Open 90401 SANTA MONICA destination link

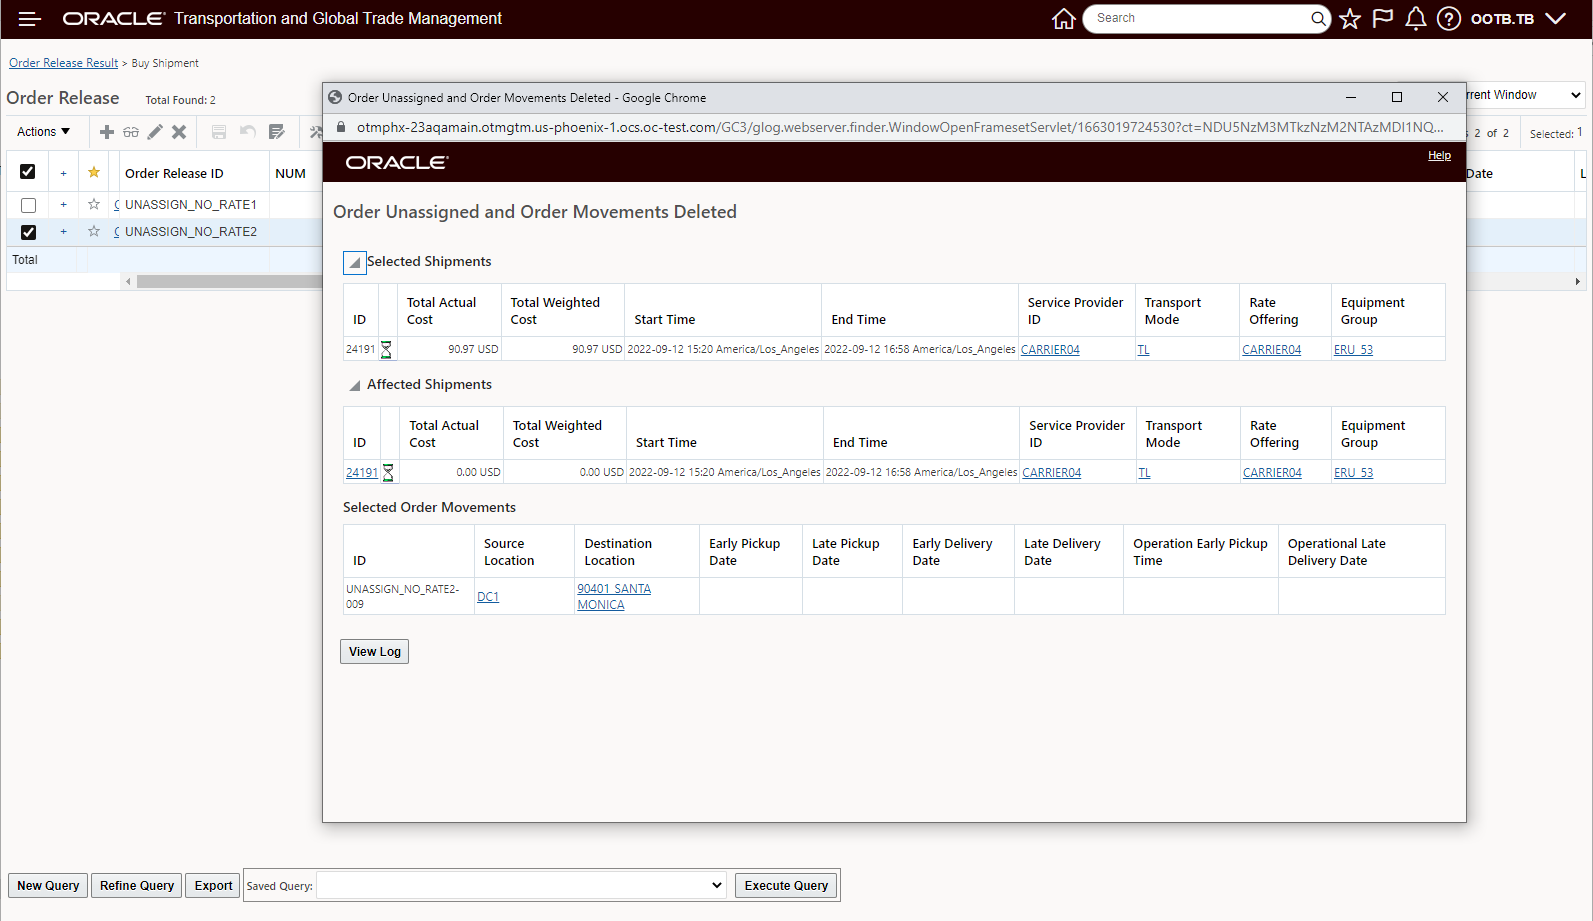[614, 597]
